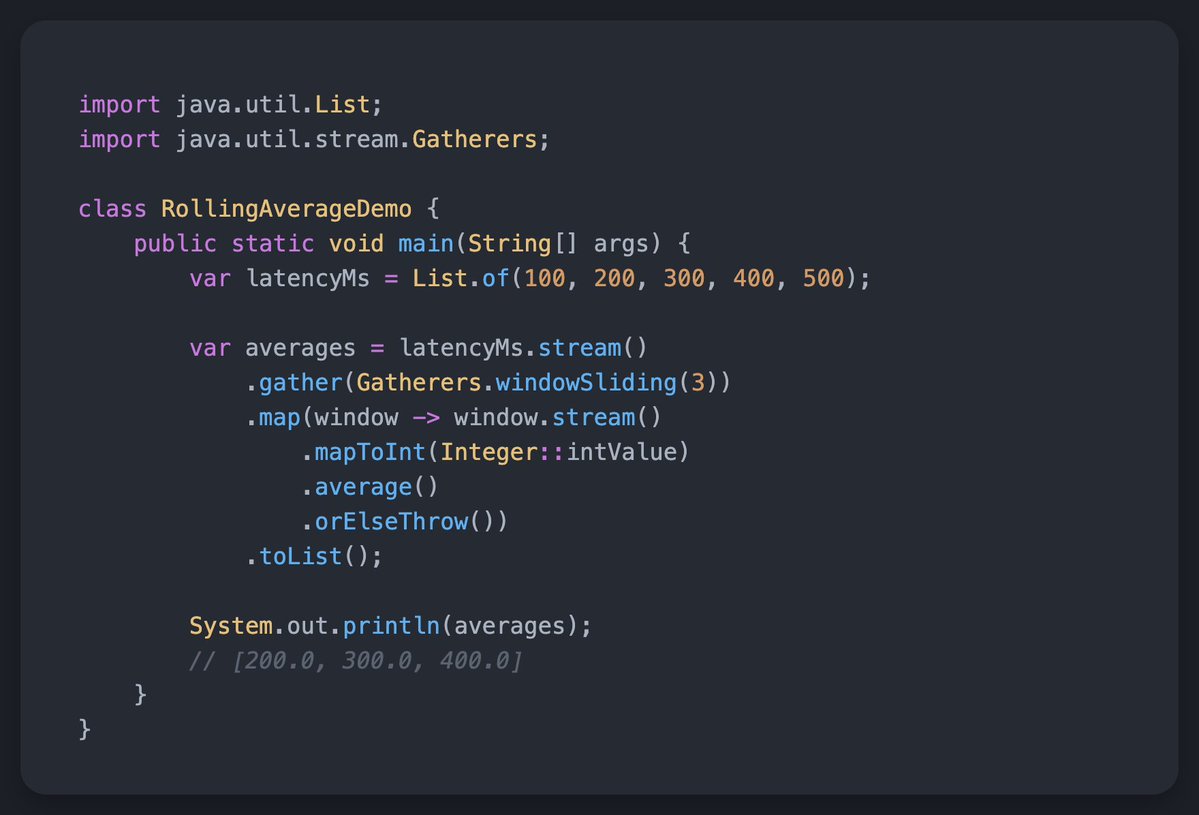Click the 'public' keyword

(175, 243)
